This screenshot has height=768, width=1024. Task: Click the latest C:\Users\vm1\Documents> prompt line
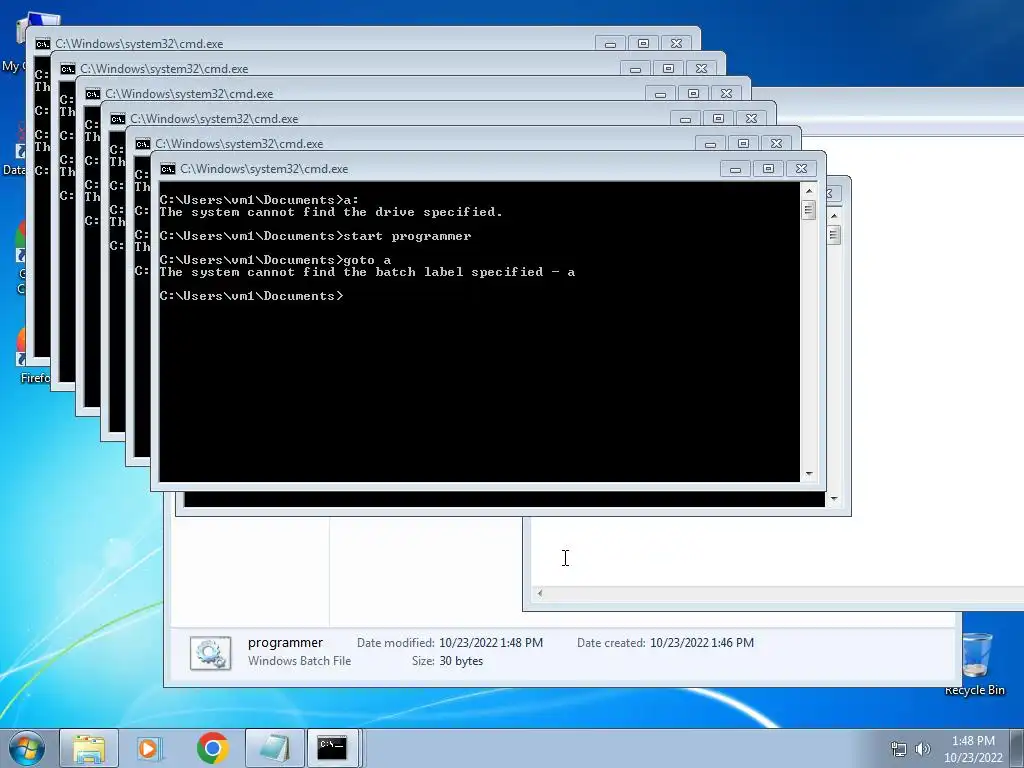[251, 296]
